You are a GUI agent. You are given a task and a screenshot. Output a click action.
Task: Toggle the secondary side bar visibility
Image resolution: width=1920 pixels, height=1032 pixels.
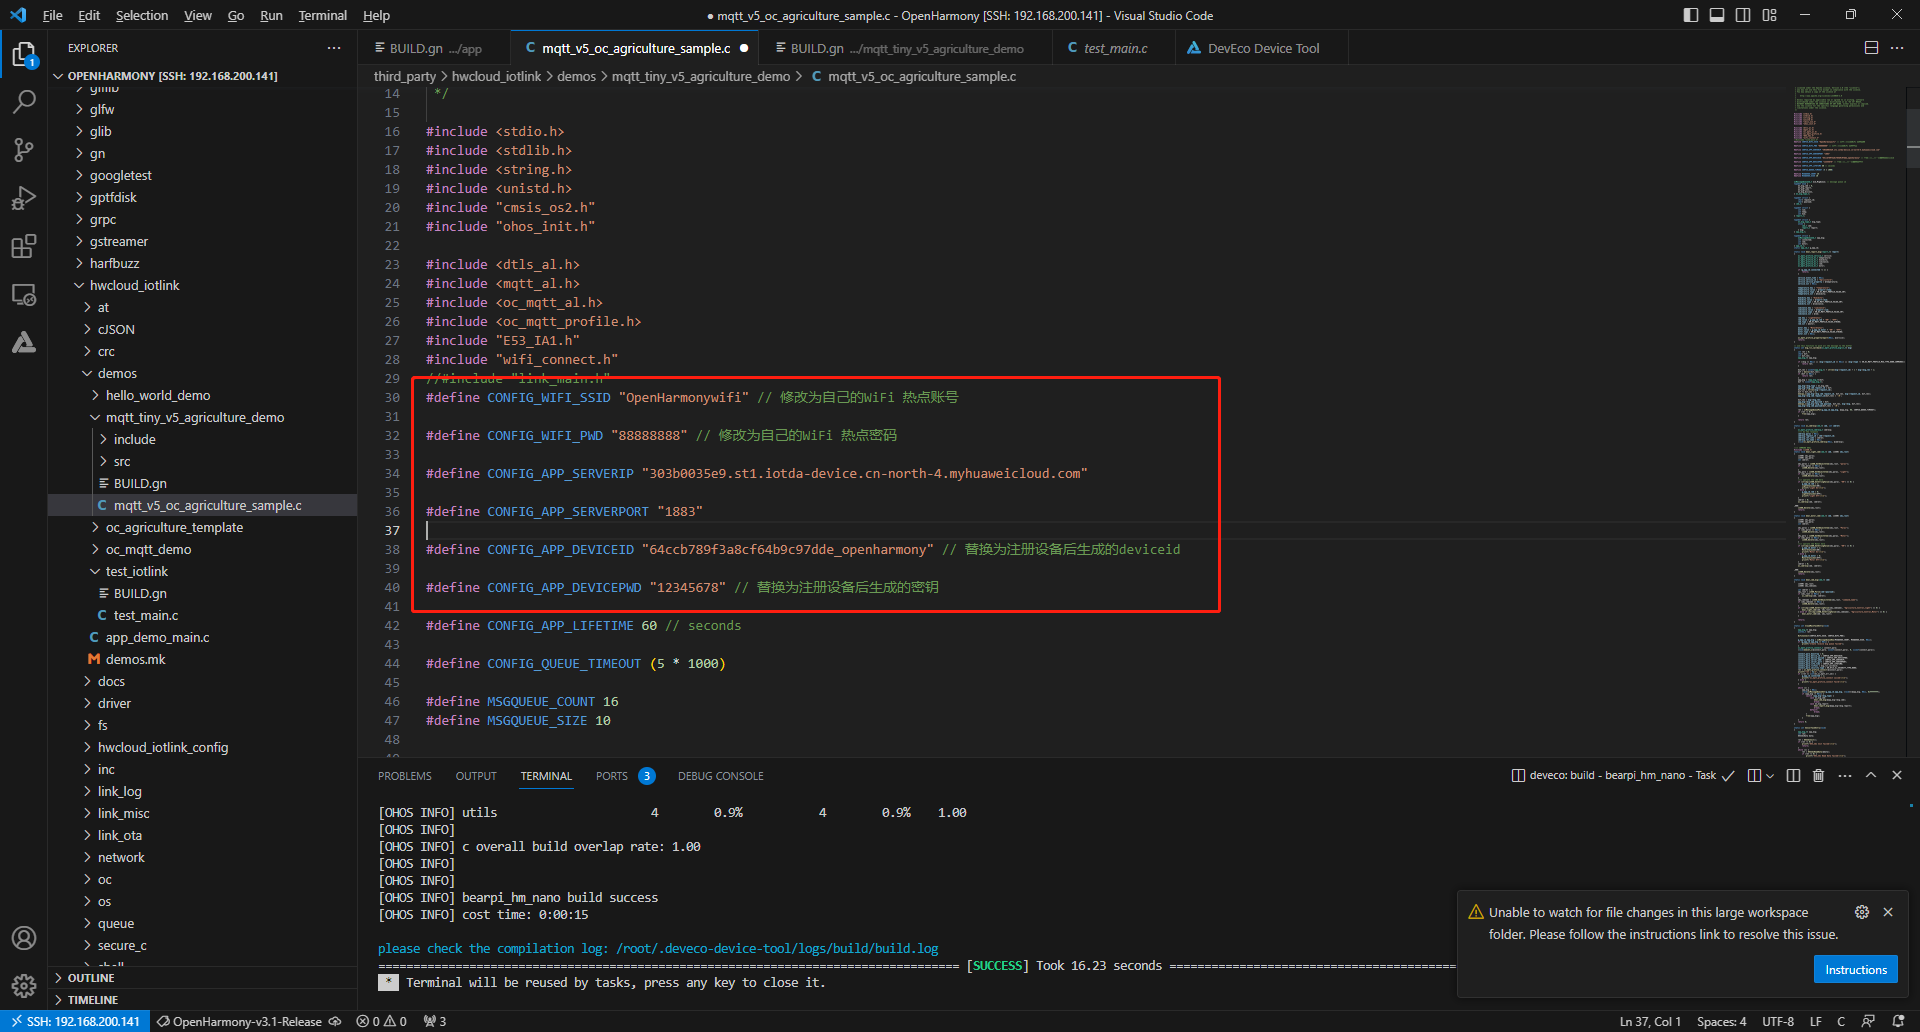1743,15
